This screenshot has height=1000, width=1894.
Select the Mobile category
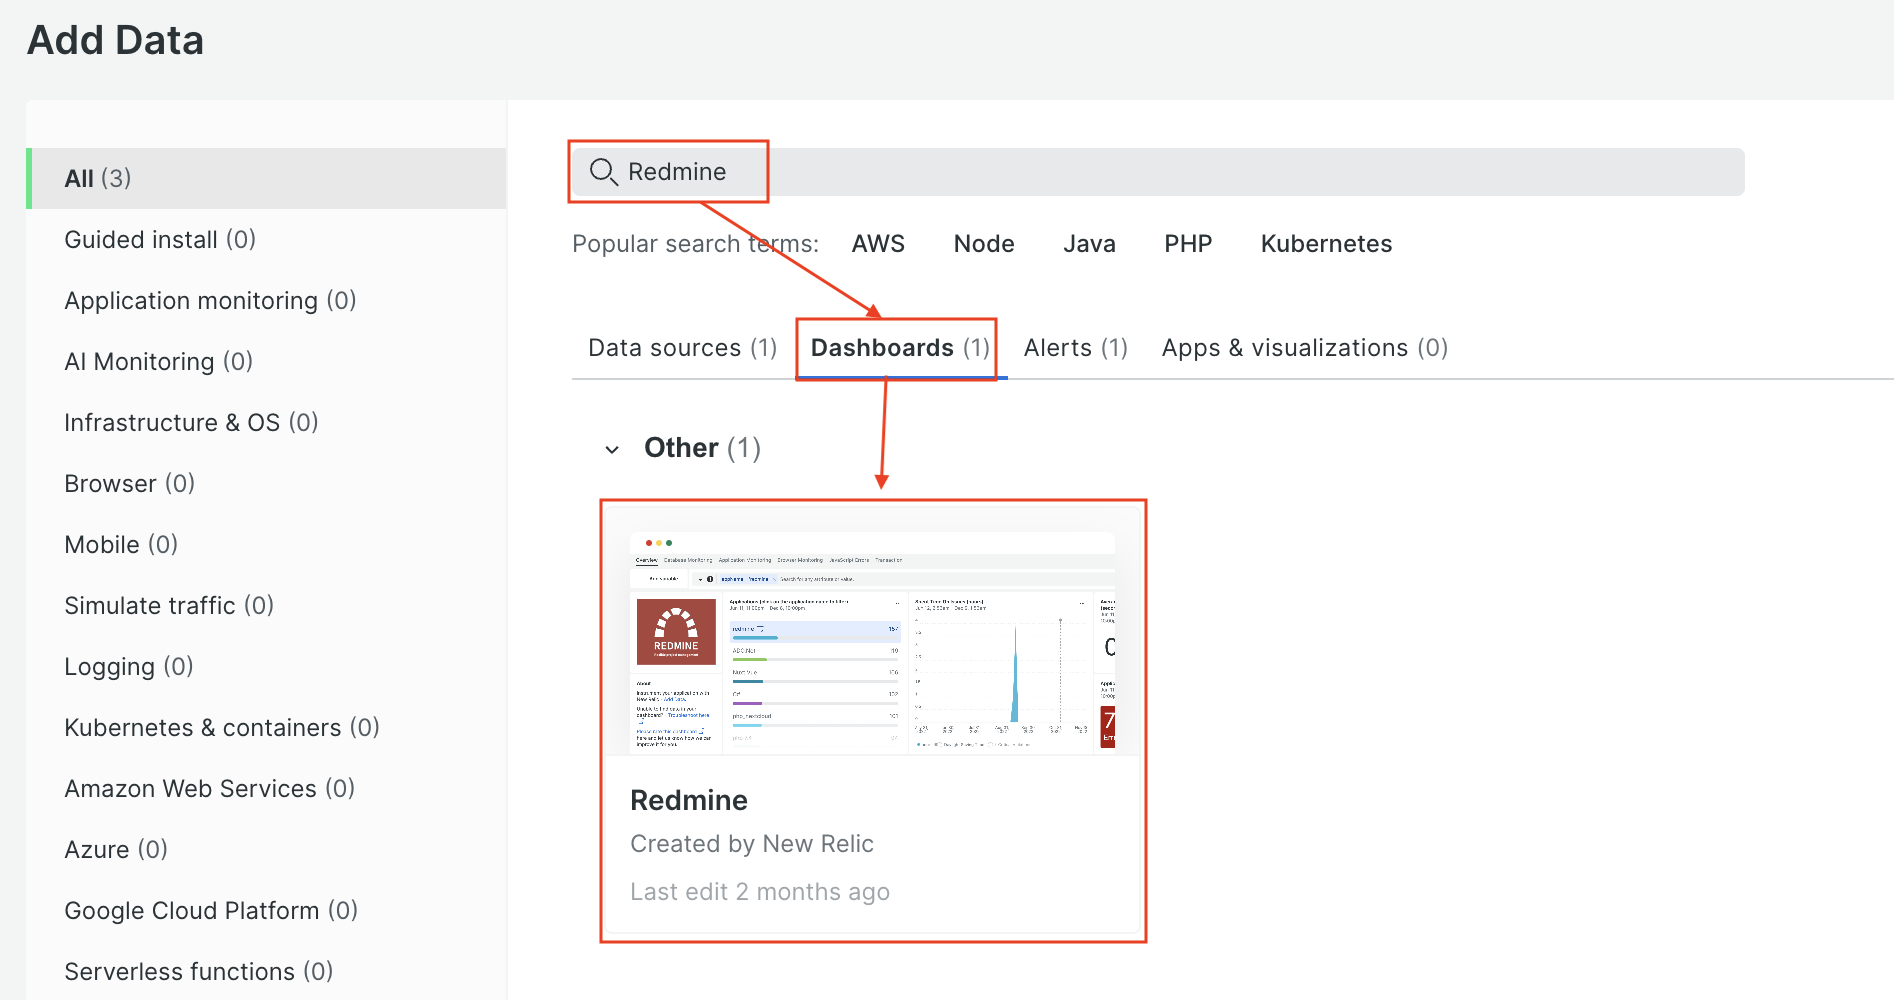click(x=121, y=544)
